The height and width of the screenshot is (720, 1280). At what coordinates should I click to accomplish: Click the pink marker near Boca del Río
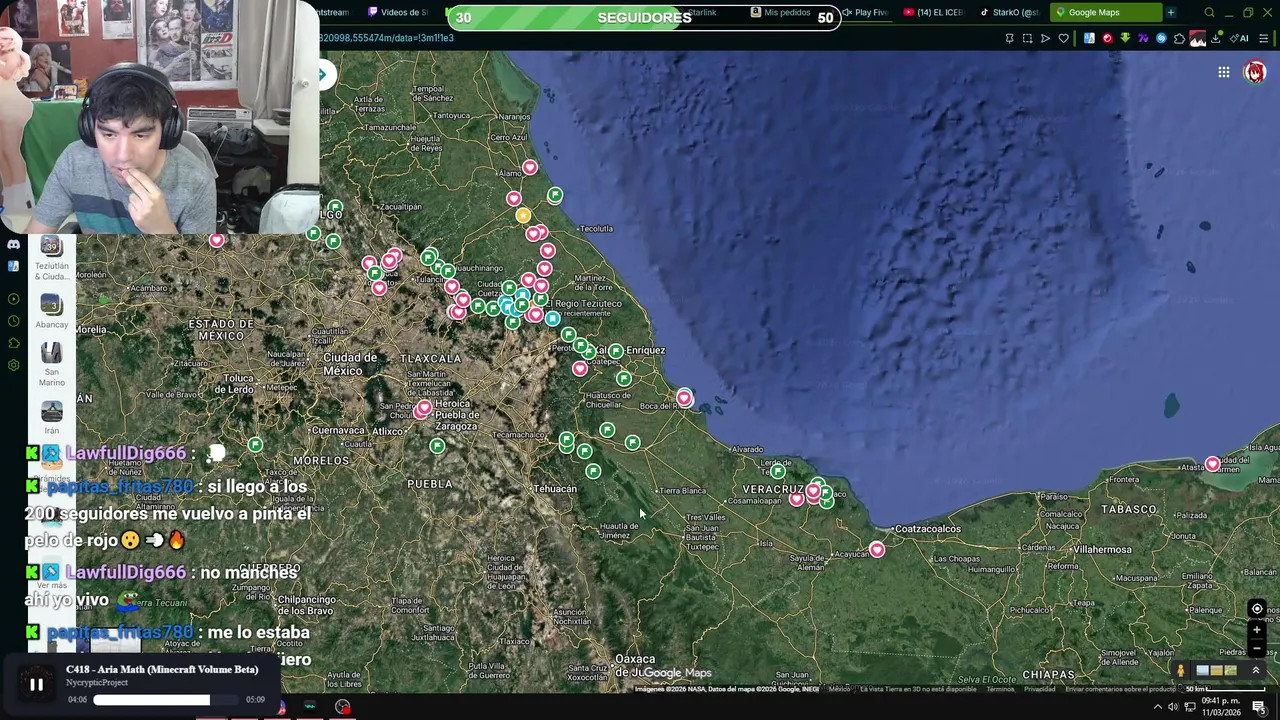pyautogui.click(x=684, y=398)
